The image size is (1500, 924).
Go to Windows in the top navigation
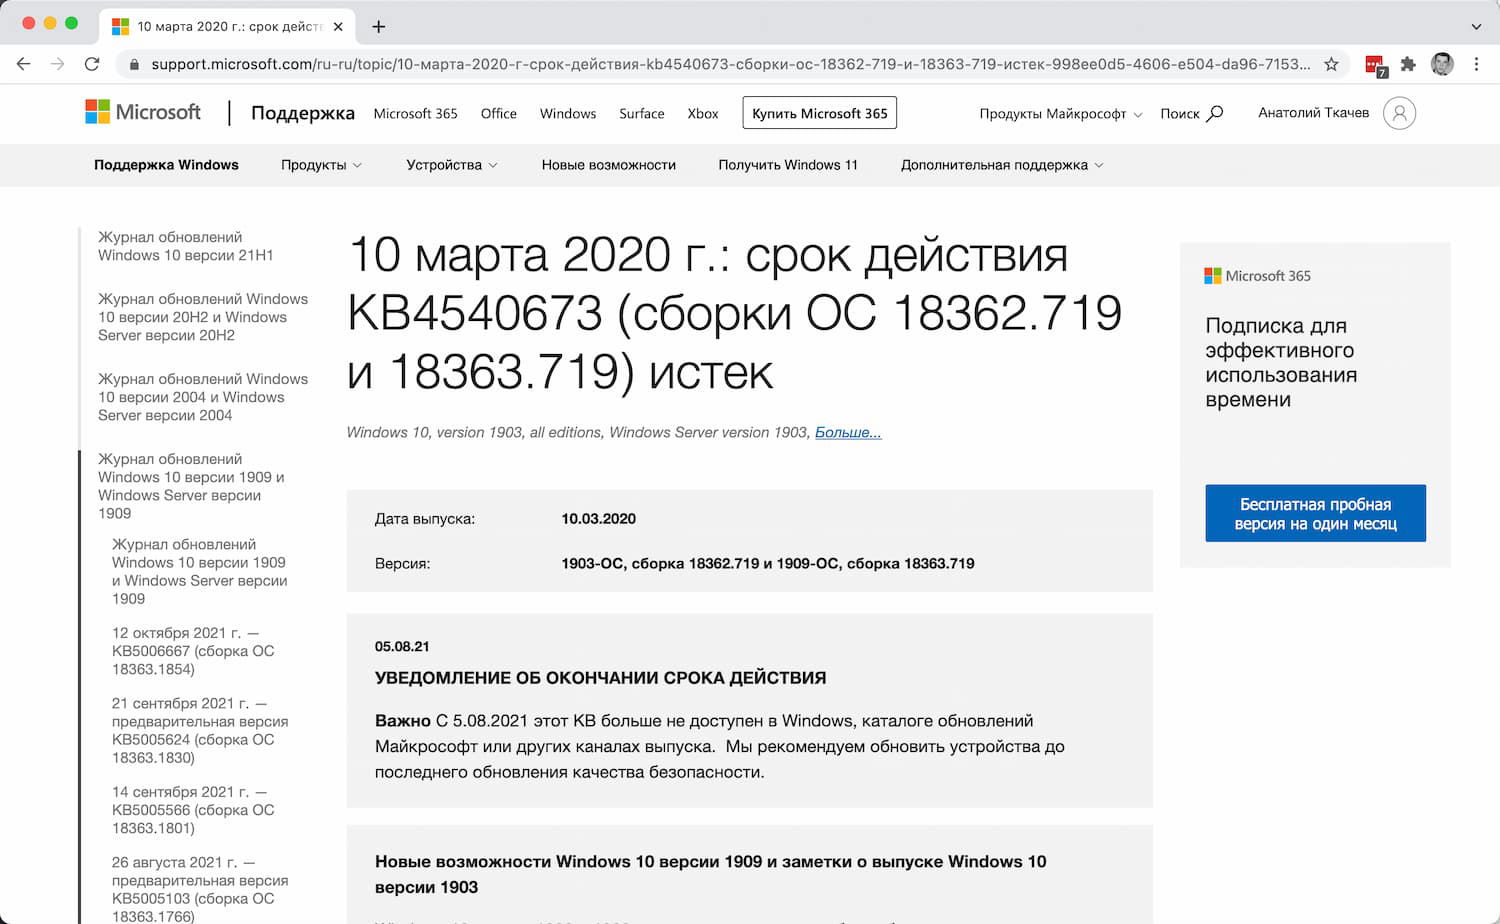click(568, 113)
